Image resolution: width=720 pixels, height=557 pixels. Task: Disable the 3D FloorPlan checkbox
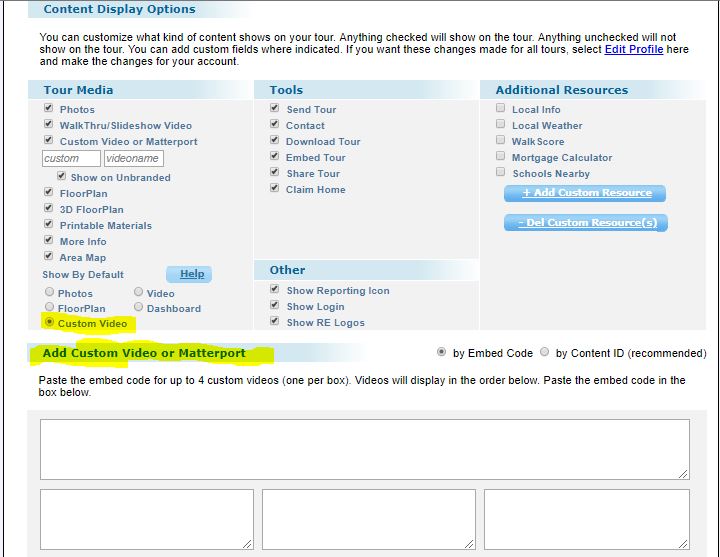[49, 209]
